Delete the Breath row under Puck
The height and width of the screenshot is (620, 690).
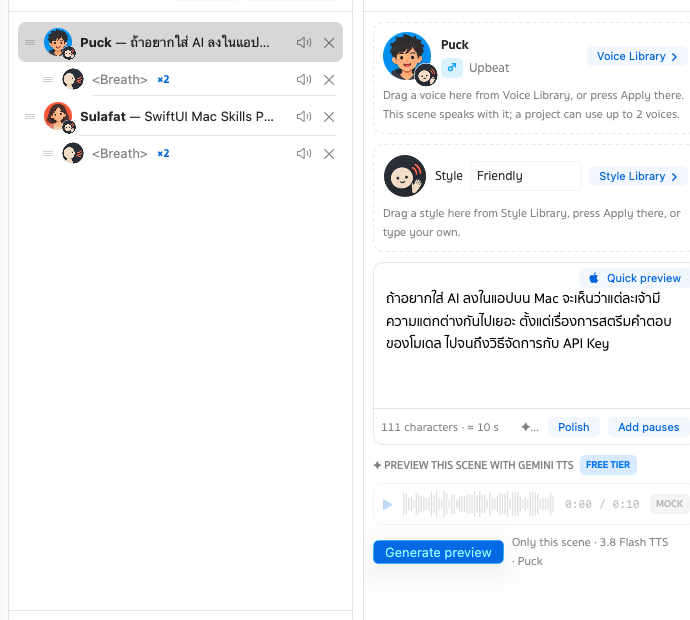pos(329,80)
